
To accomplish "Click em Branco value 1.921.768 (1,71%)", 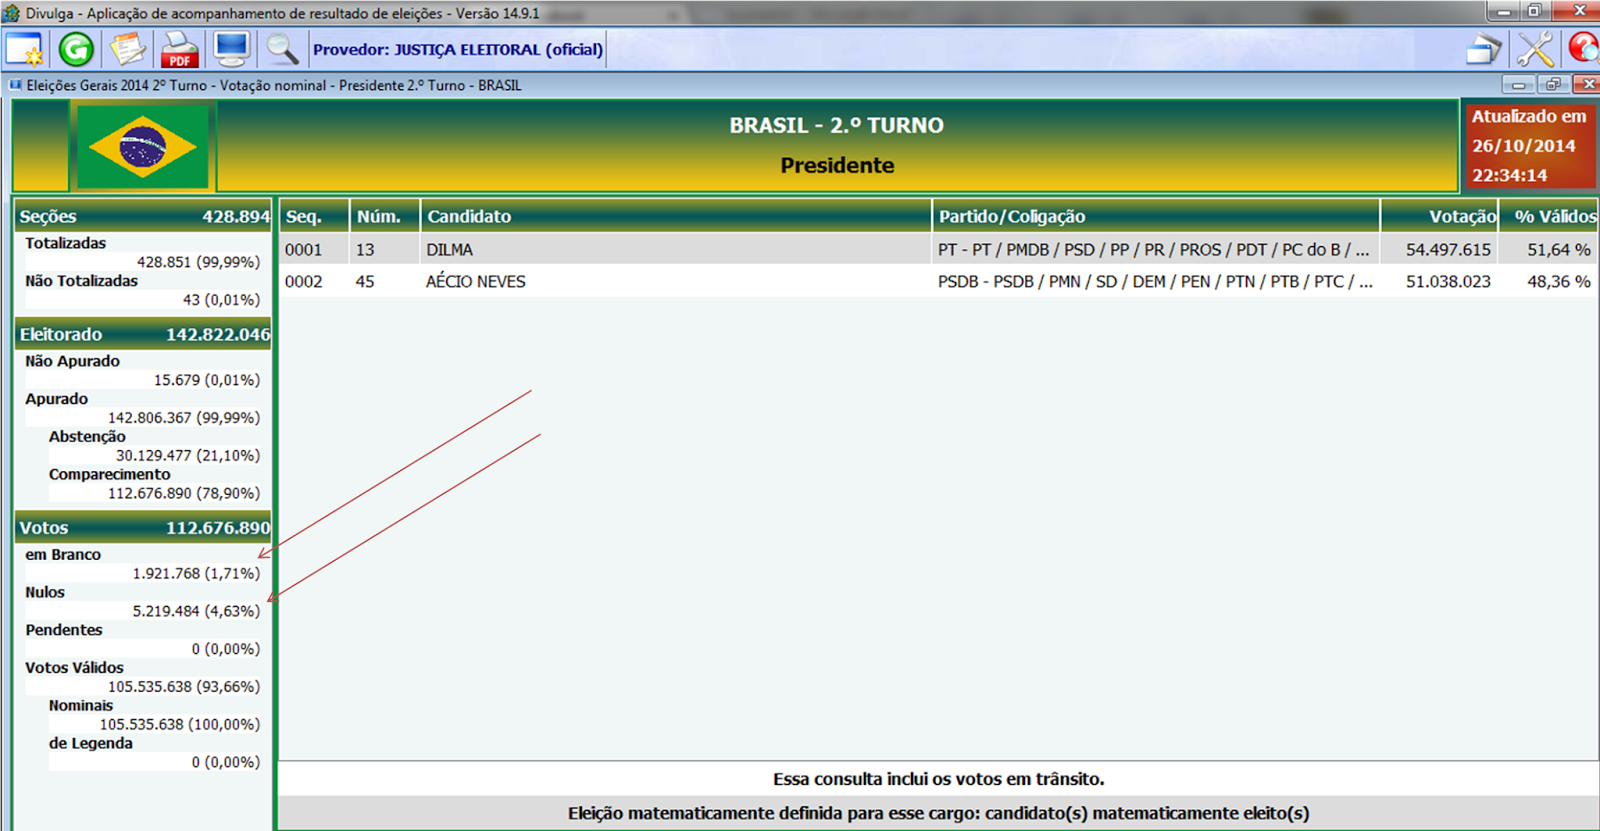I will tap(196, 573).
